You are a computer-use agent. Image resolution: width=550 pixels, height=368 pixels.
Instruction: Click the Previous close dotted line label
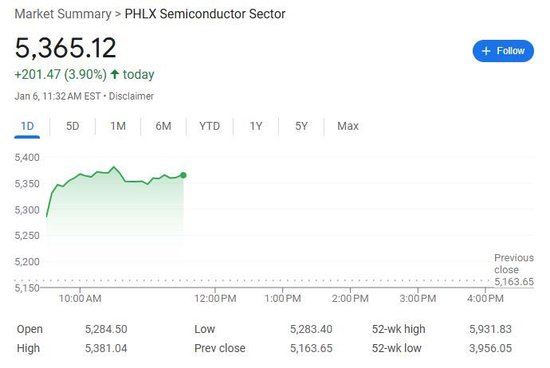tap(514, 269)
